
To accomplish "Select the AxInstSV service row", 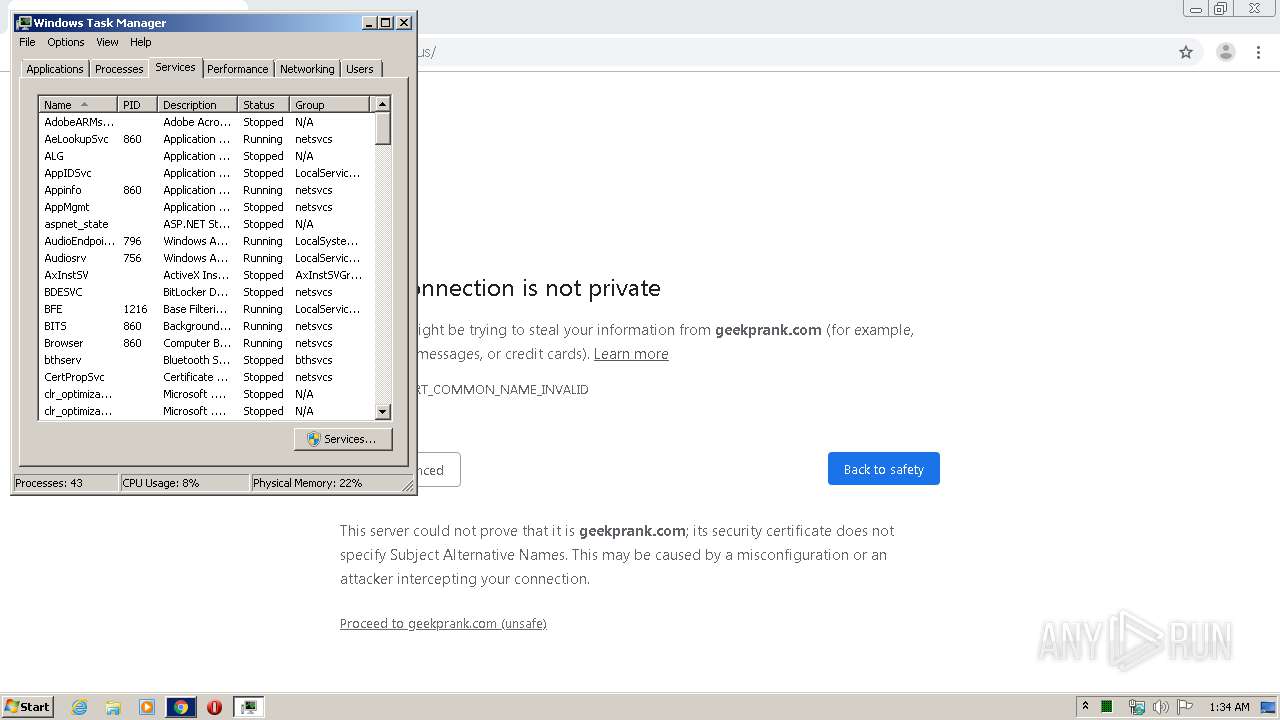I will [x=206, y=275].
